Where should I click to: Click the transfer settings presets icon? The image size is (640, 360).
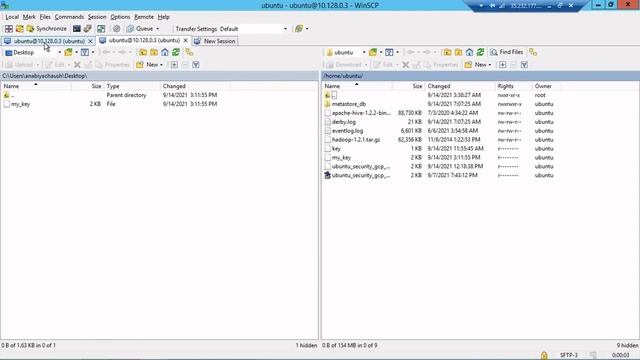299,29
